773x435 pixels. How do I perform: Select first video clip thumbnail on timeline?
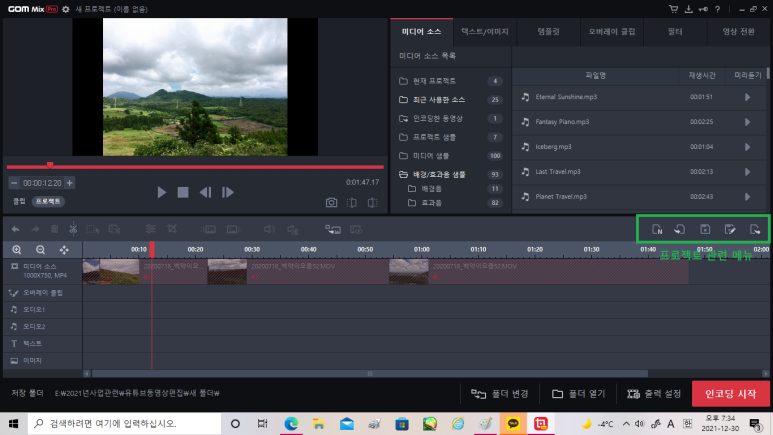pos(91,272)
